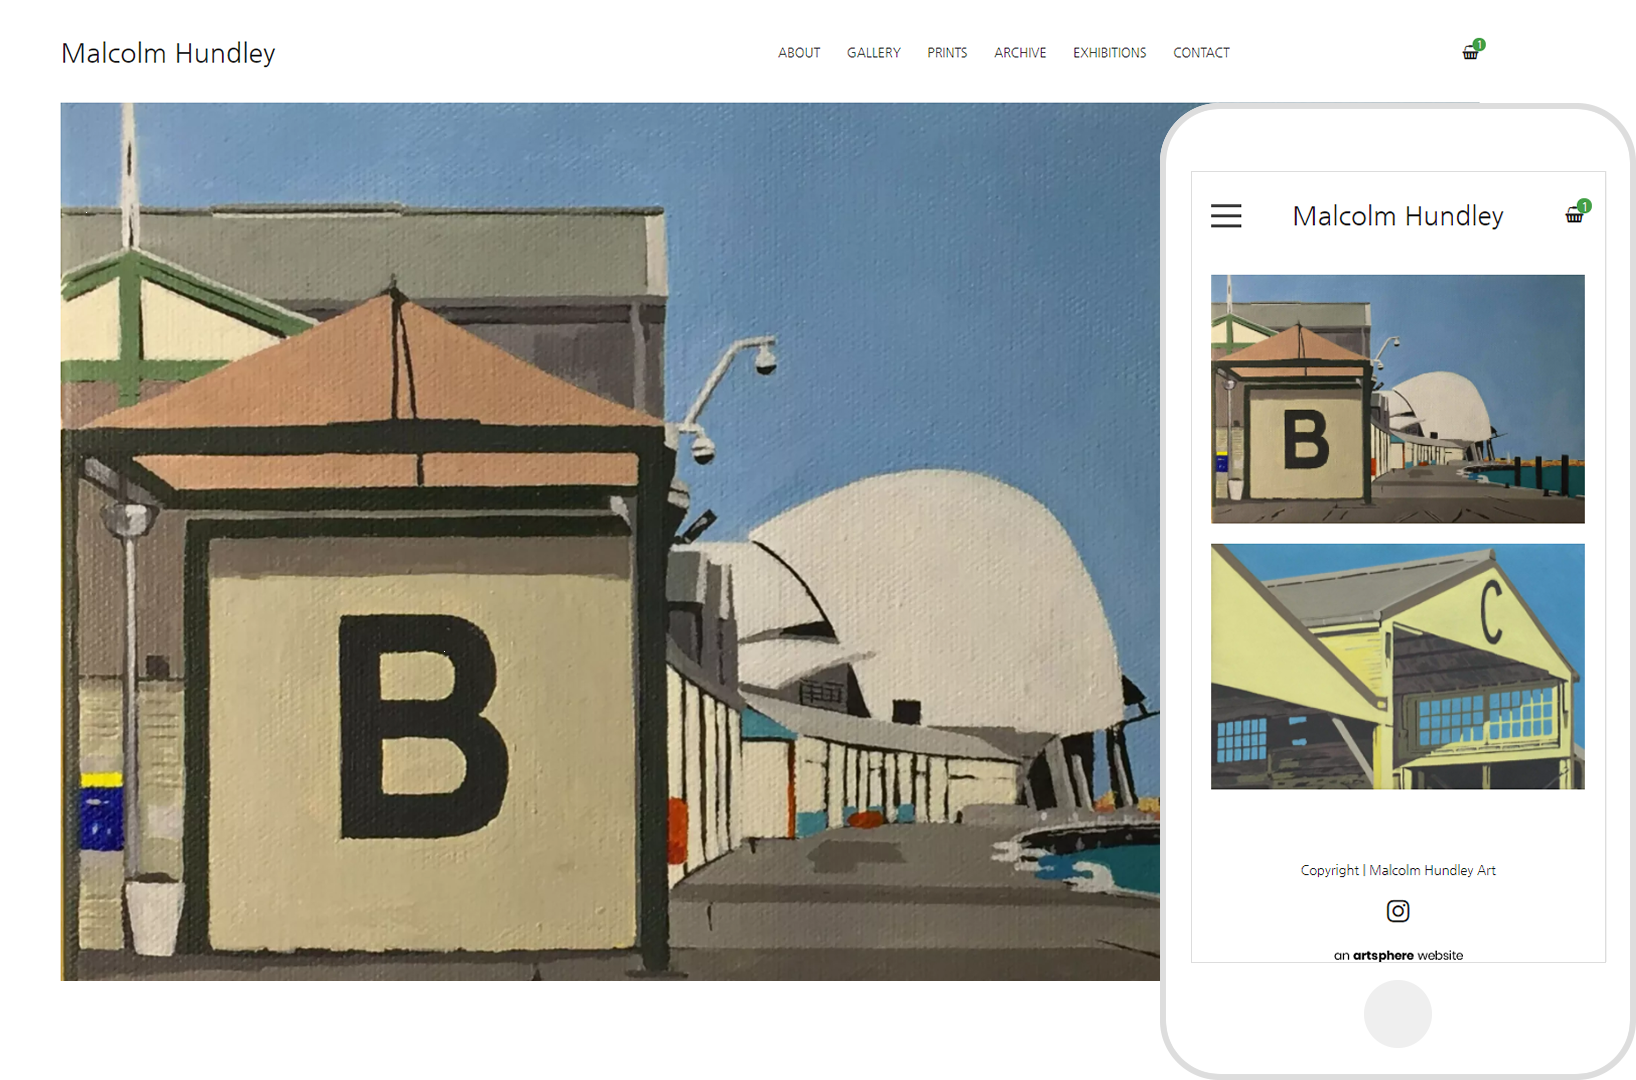Tap the basket icon in phone preview
Image resolution: width=1636 pixels, height=1080 pixels.
1573,216
